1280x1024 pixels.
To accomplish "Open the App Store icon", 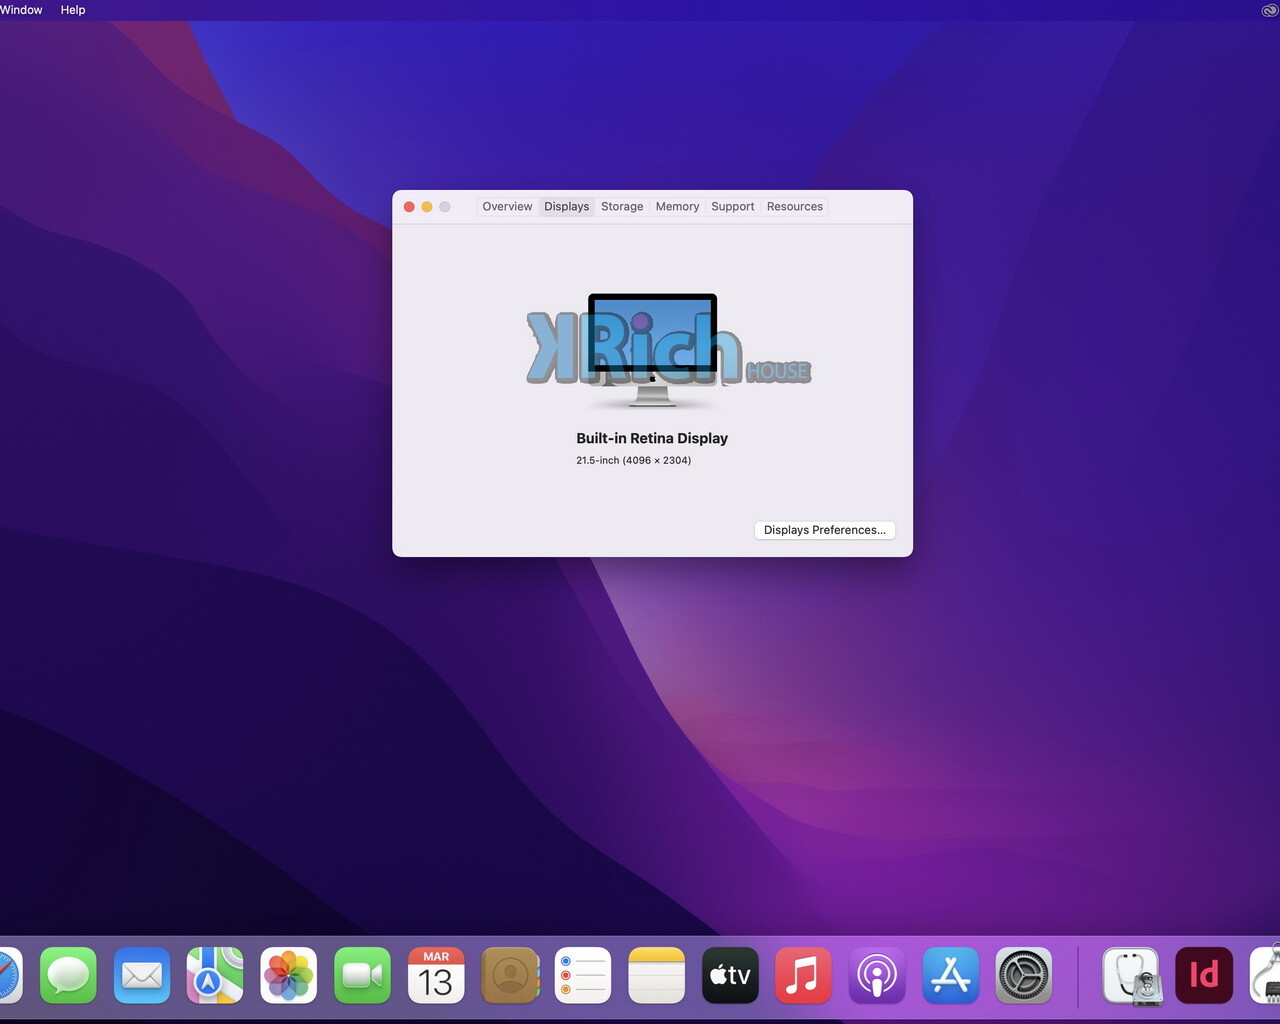I will [x=950, y=975].
